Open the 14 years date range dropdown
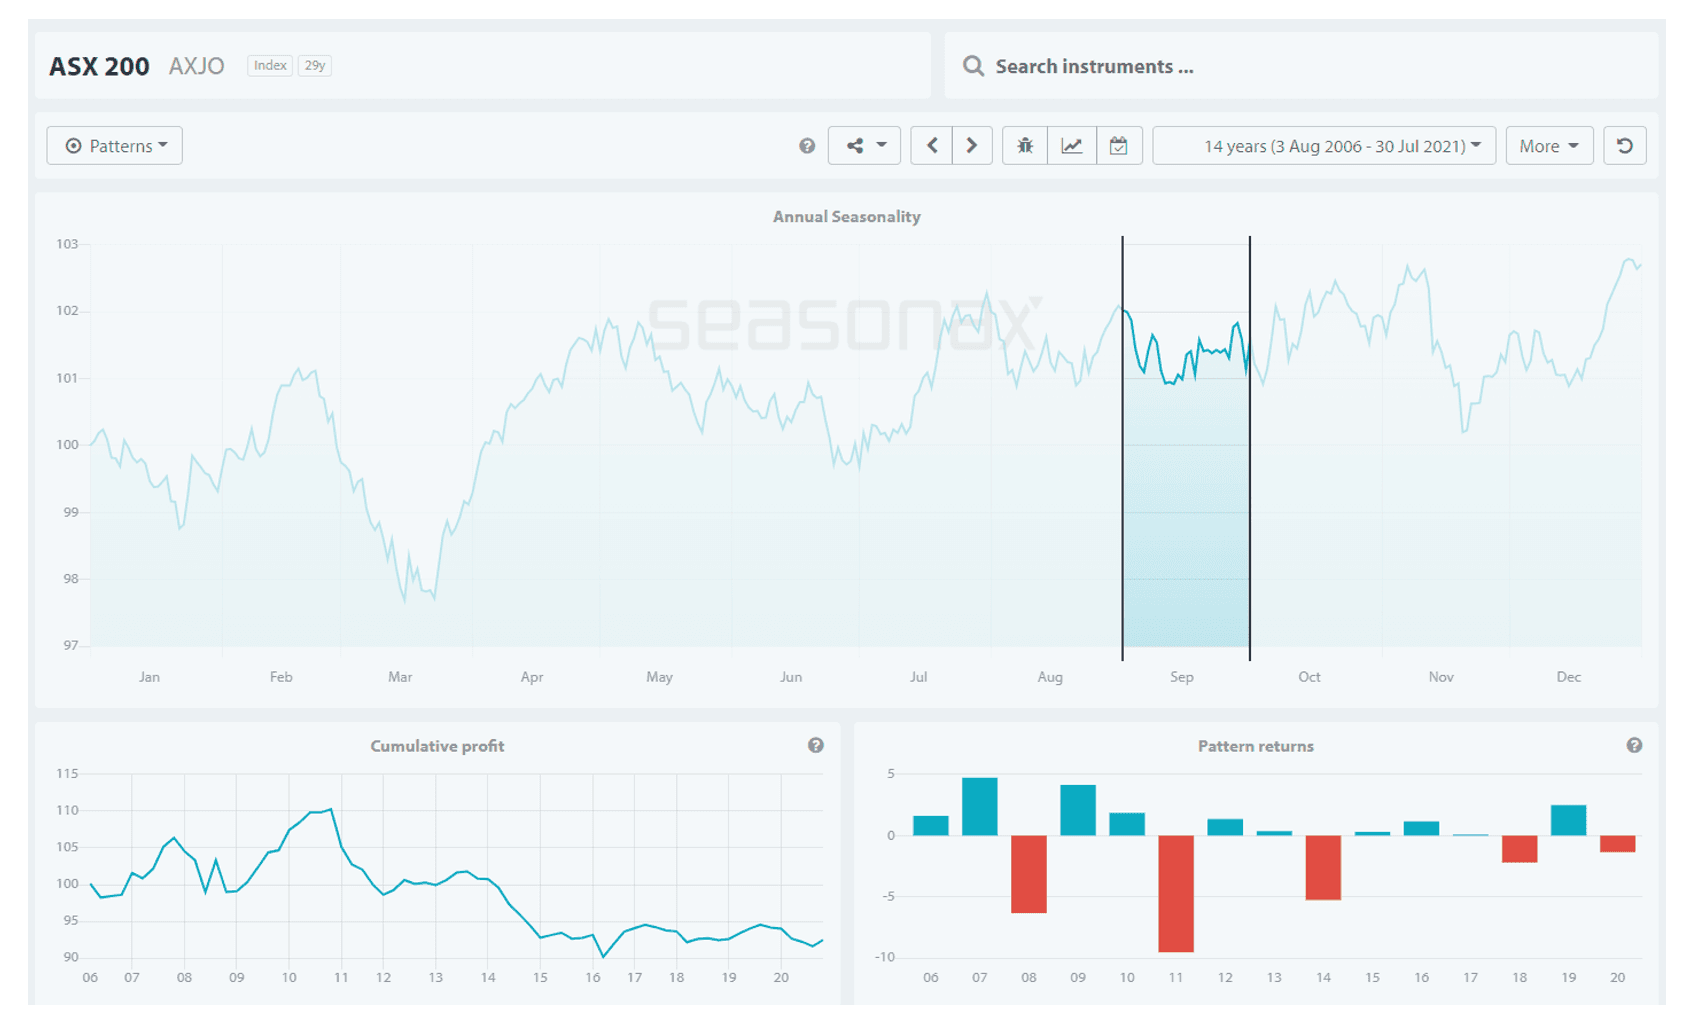Image resolution: width=1684 pixels, height=1024 pixels. (1324, 146)
